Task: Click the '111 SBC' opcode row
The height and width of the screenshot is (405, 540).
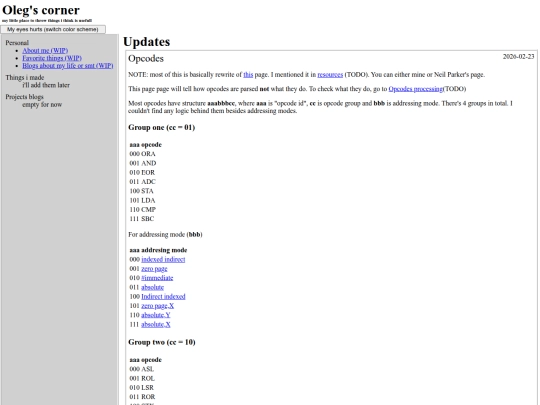Action: (x=142, y=219)
